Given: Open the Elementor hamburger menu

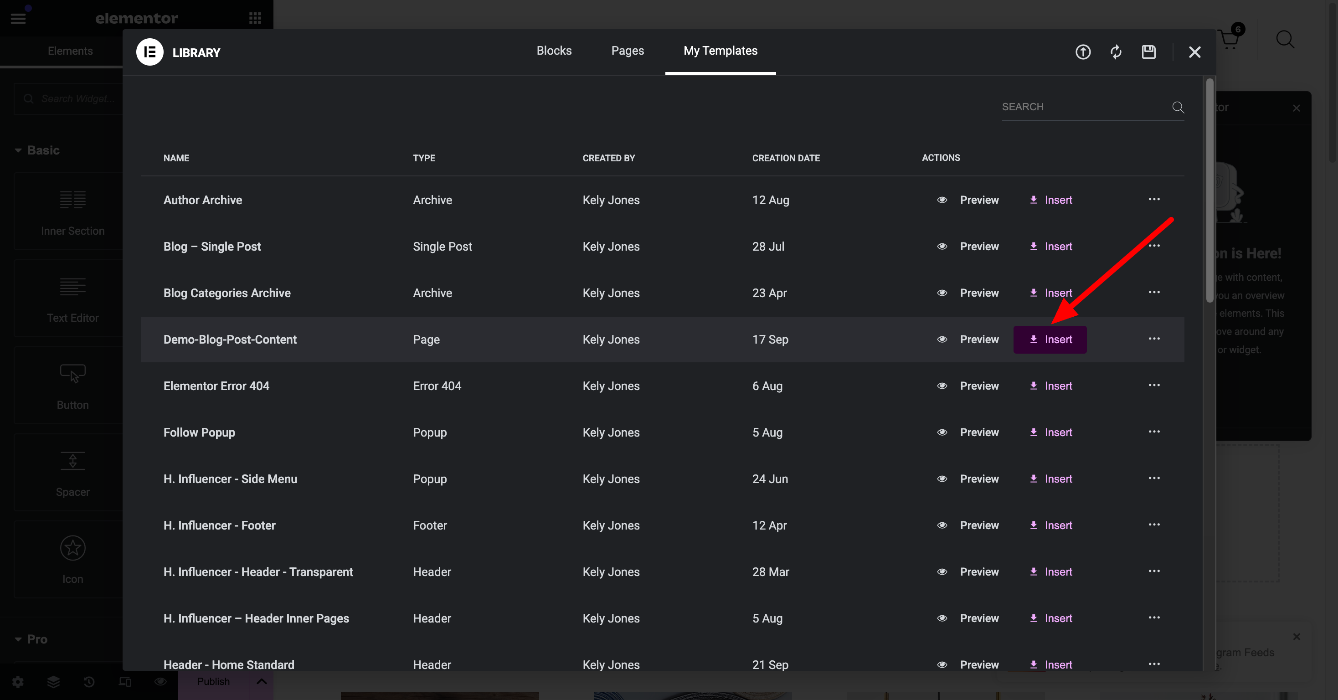Looking at the screenshot, I should 18,18.
